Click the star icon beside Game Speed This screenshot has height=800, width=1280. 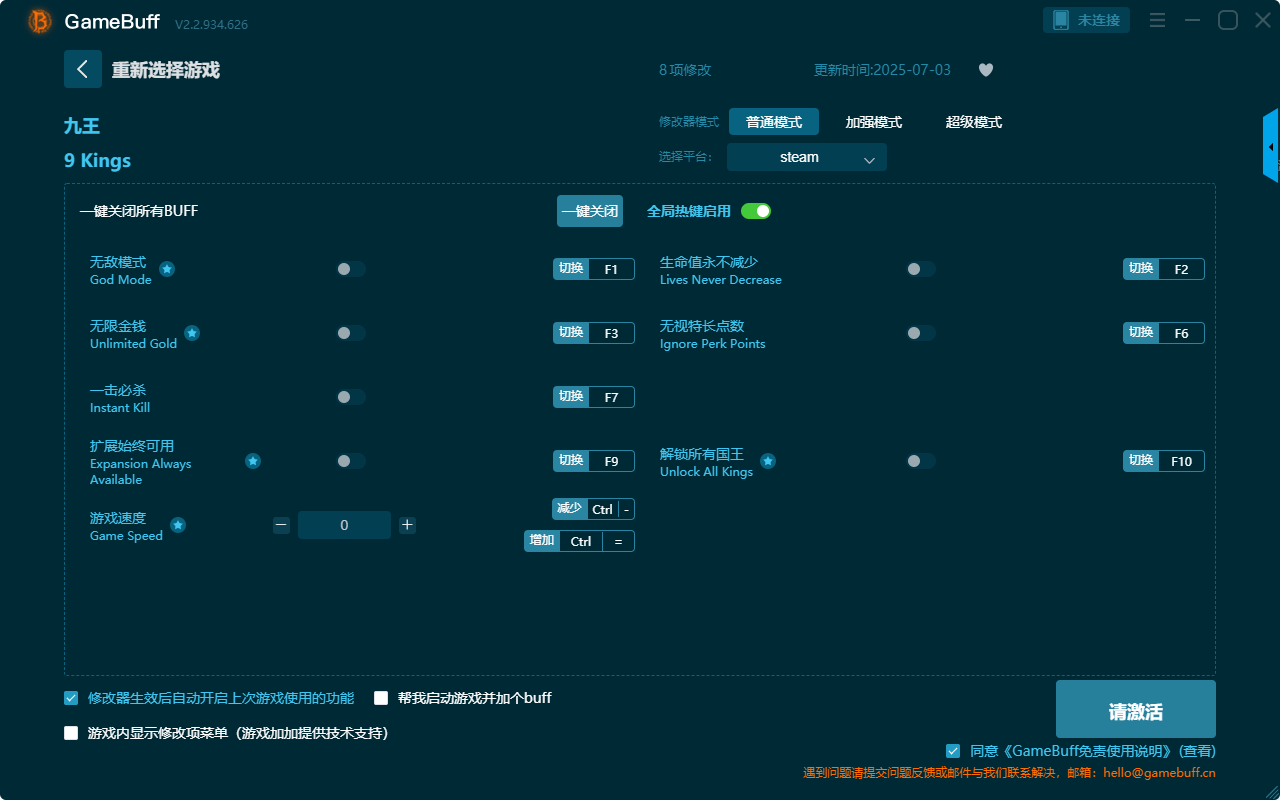(177, 524)
